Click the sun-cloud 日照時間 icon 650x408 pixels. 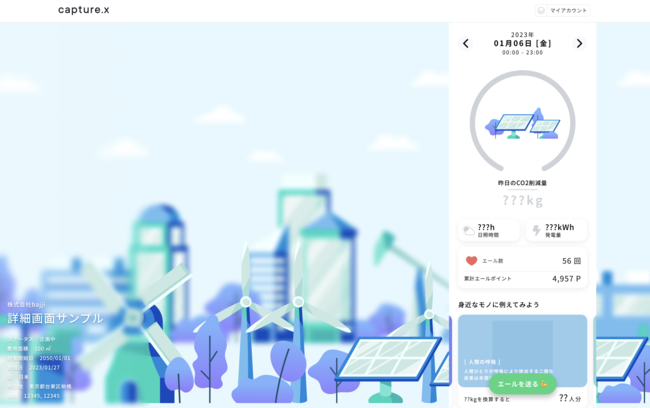468,231
